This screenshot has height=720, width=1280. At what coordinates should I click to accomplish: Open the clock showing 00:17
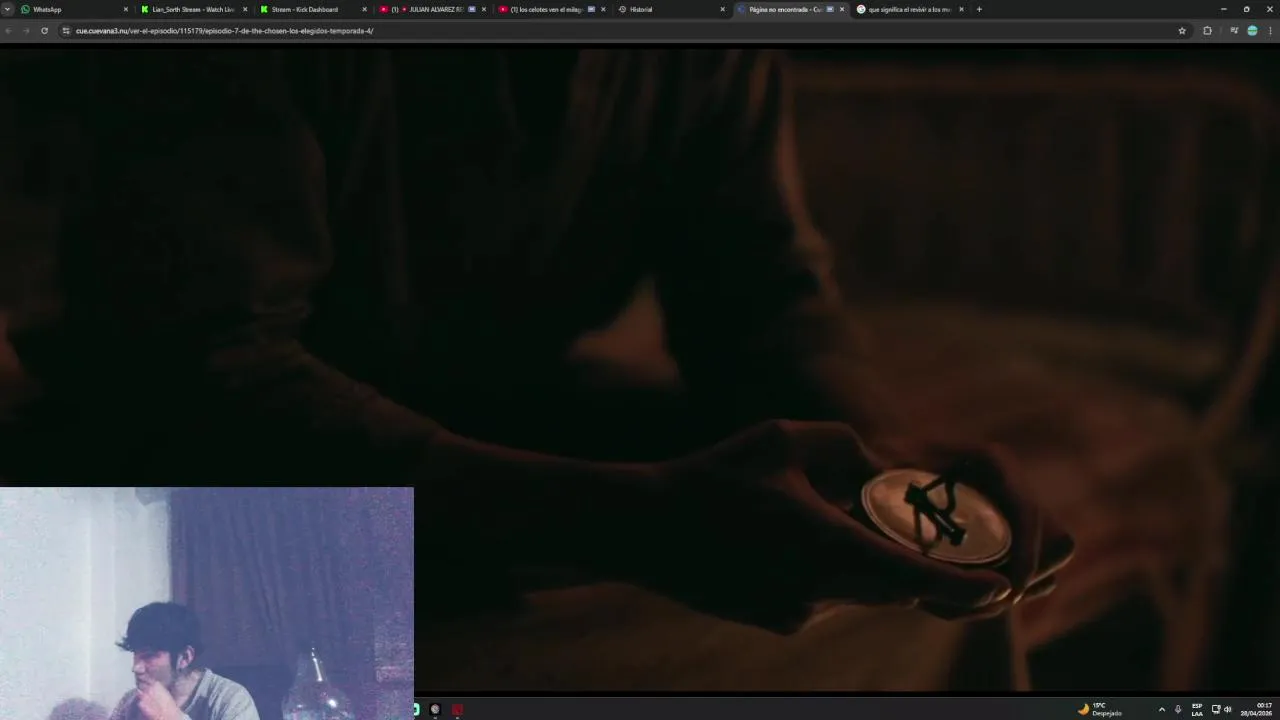point(1258,709)
